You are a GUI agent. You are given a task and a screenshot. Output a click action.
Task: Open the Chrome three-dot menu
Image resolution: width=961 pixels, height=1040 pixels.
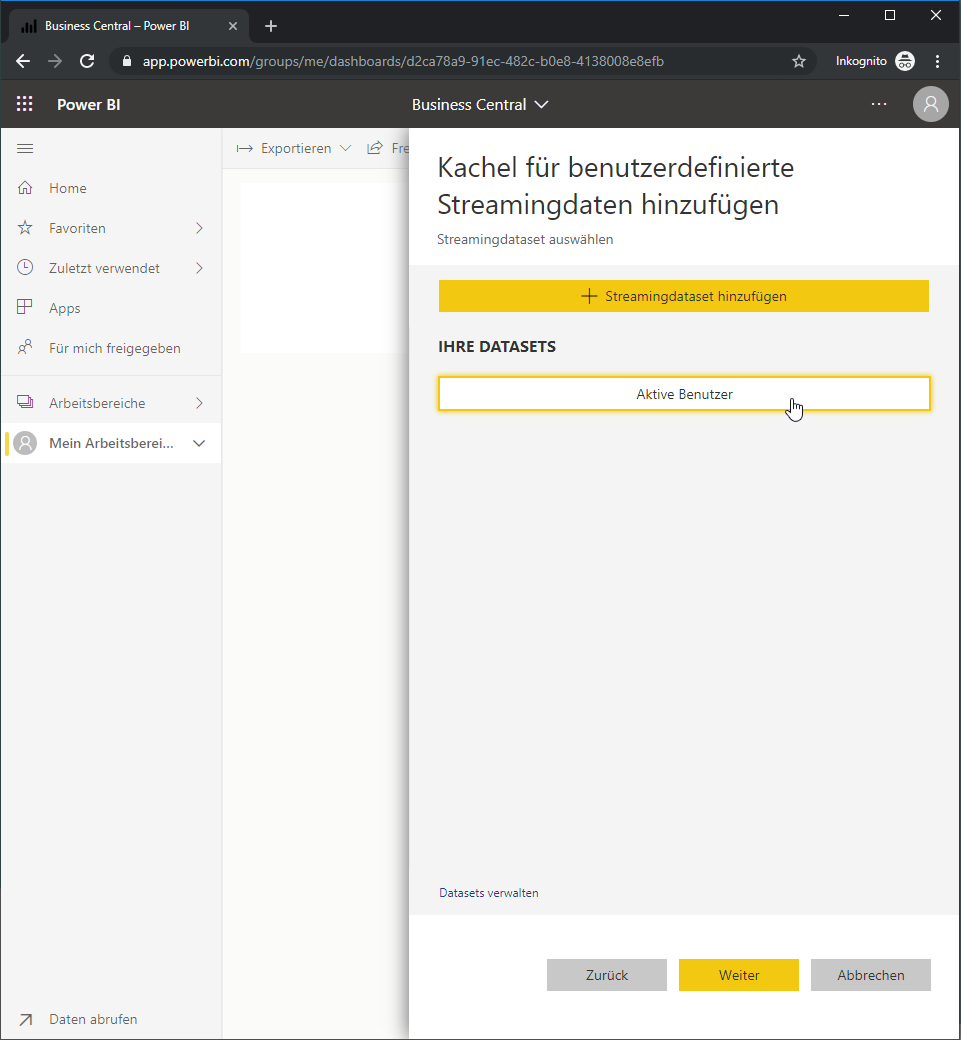coord(937,61)
